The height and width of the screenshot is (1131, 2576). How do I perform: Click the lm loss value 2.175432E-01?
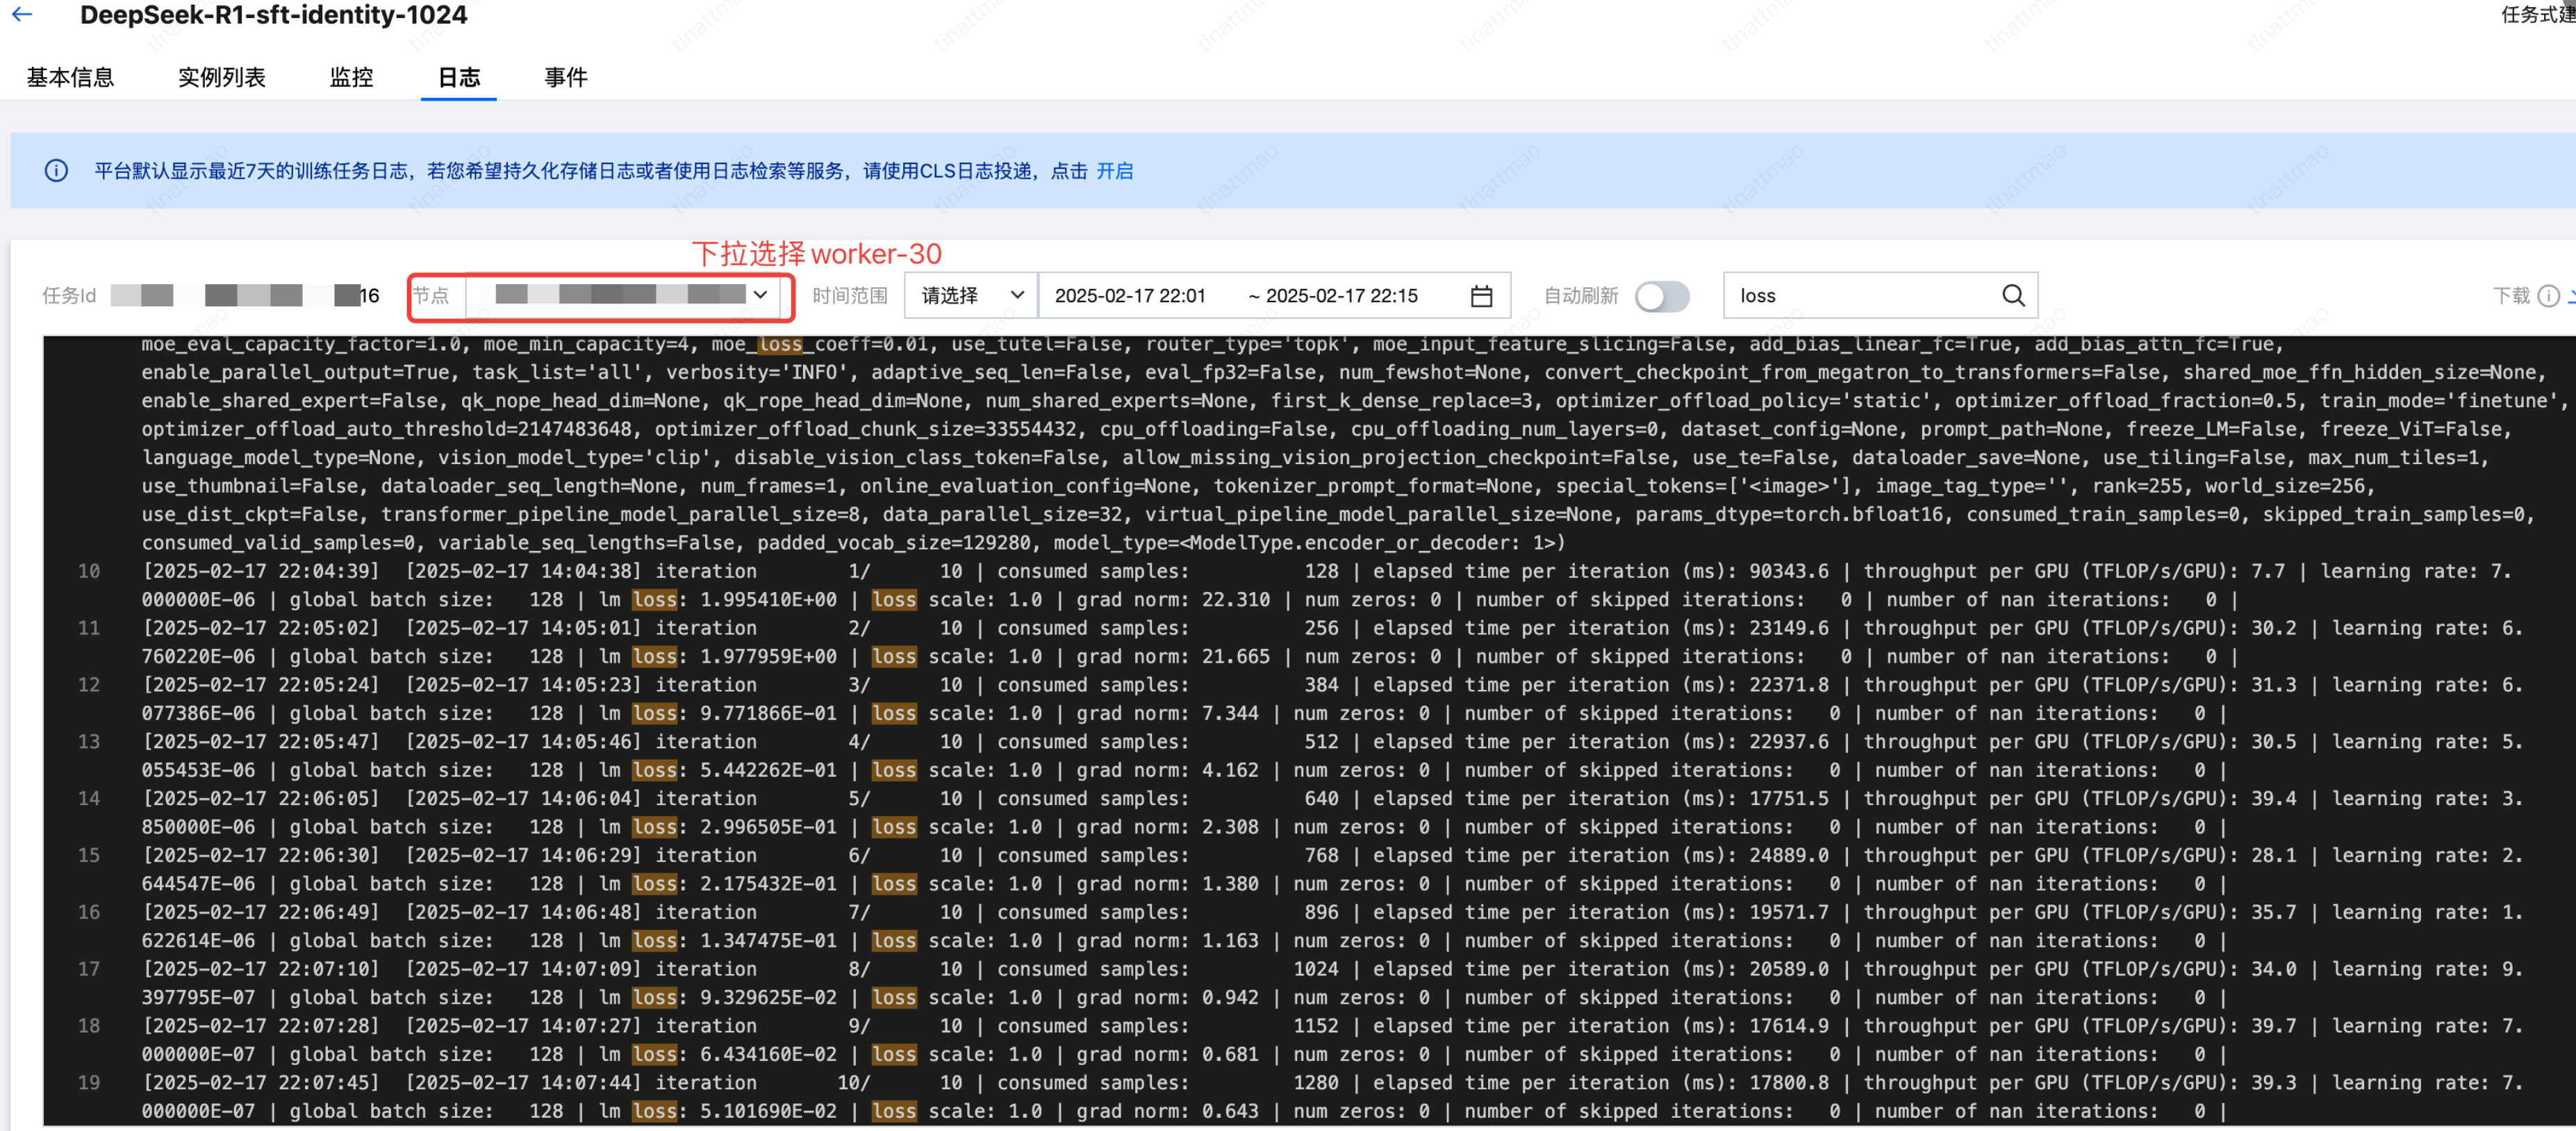(768, 884)
